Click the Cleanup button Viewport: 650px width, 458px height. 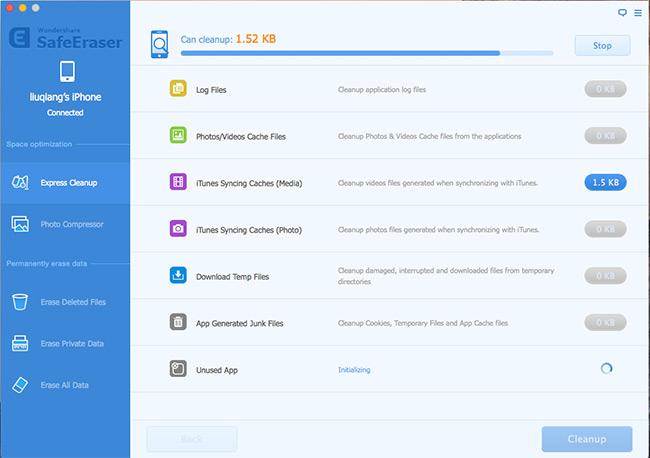[x=587, y=439]
